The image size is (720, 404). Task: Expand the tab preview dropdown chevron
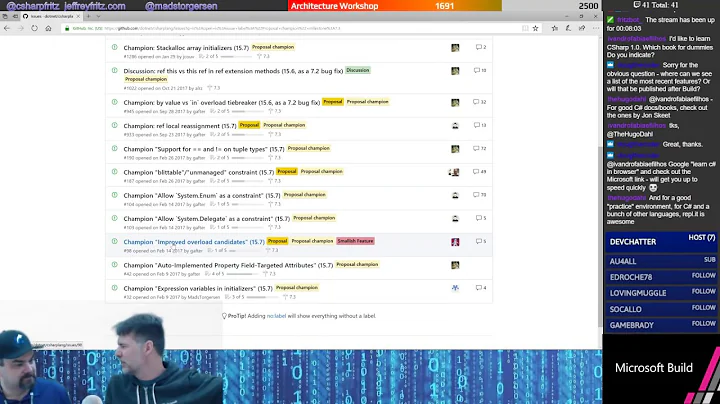[98, 16]
